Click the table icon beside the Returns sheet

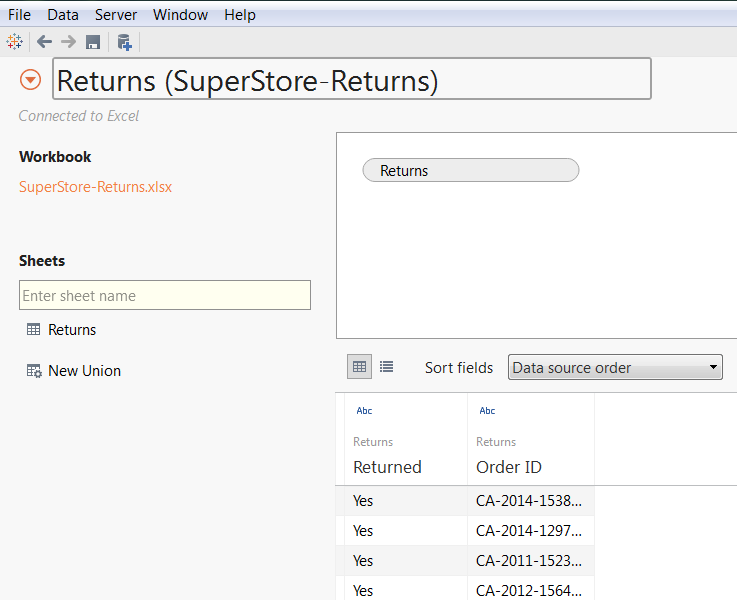click(33, 329)
